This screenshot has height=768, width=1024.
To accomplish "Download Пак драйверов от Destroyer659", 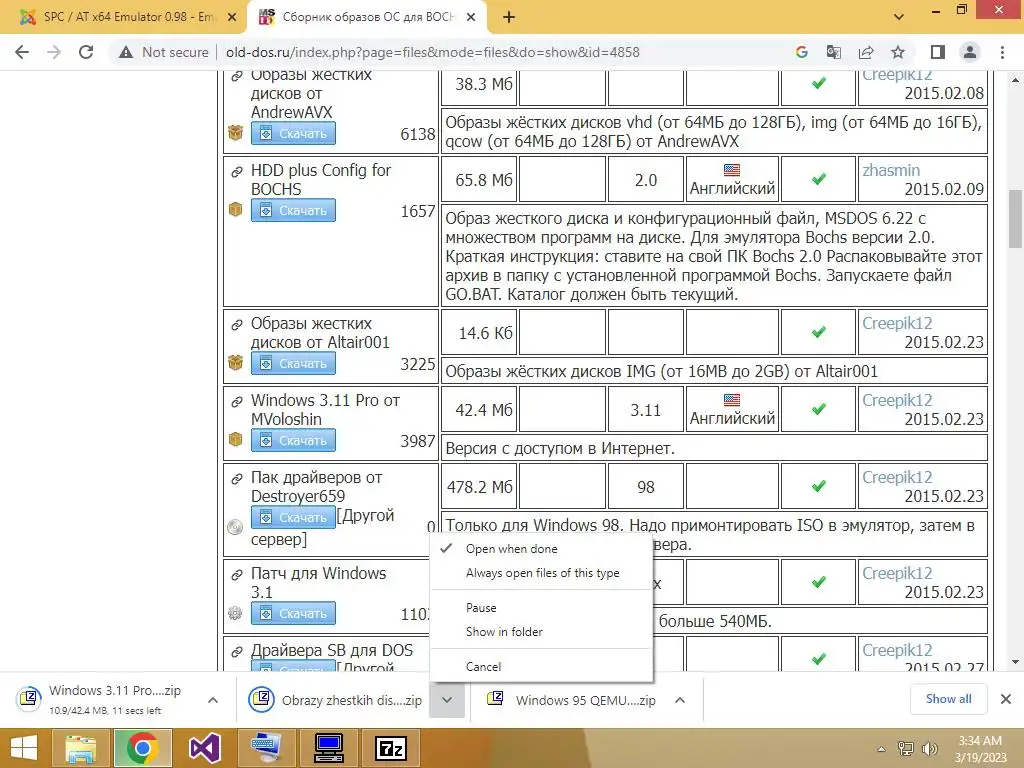I will point(293,517).
